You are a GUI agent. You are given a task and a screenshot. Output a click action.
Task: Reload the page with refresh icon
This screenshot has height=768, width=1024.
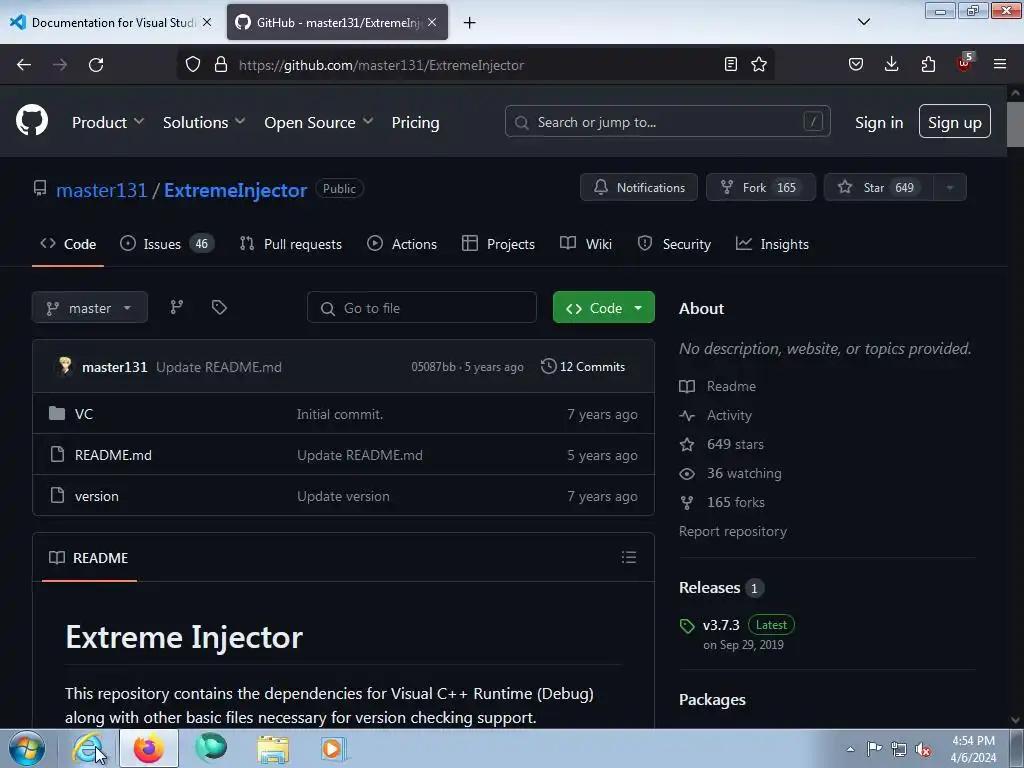[96, 65]
